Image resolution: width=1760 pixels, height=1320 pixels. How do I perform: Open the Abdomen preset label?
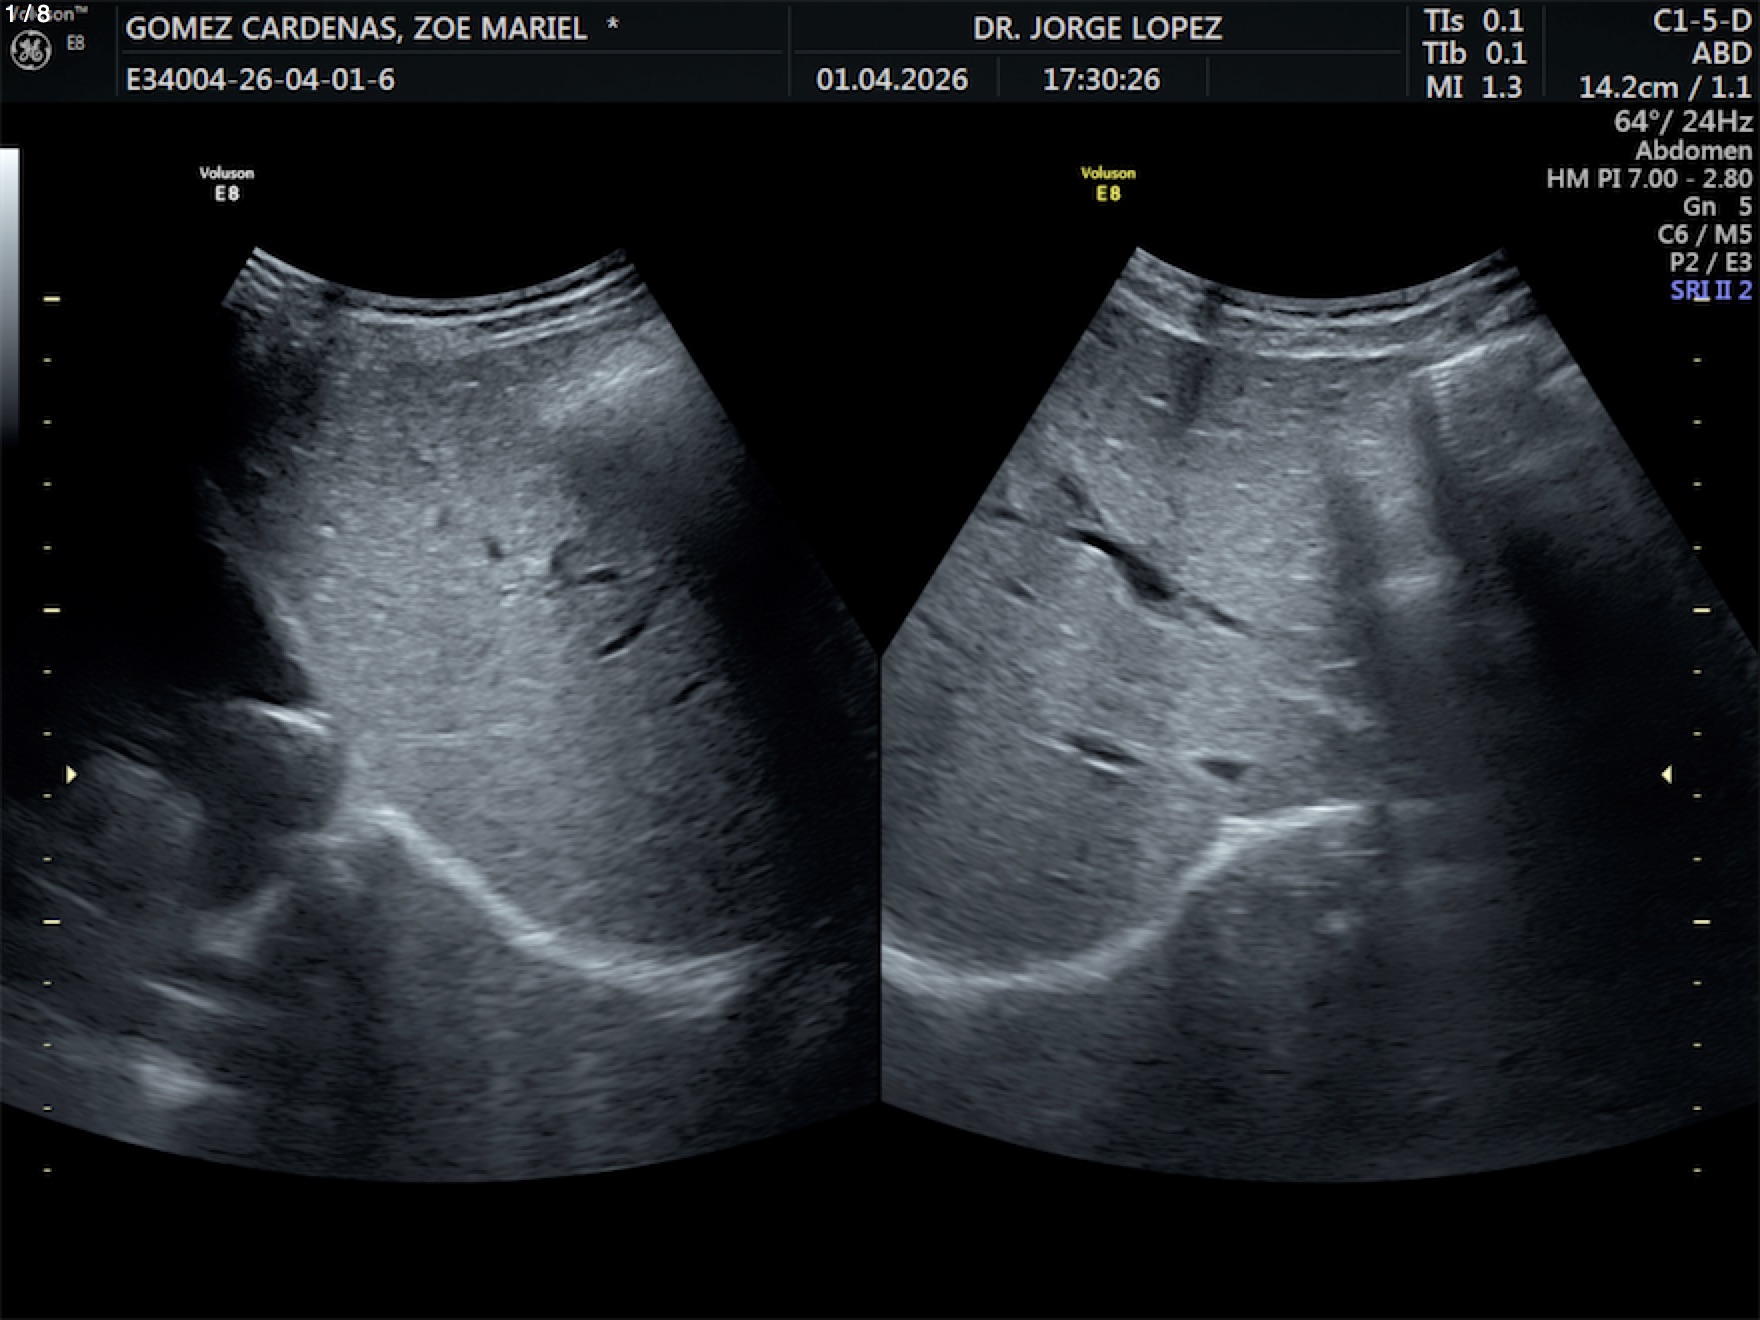click(x=1693, y=151)
